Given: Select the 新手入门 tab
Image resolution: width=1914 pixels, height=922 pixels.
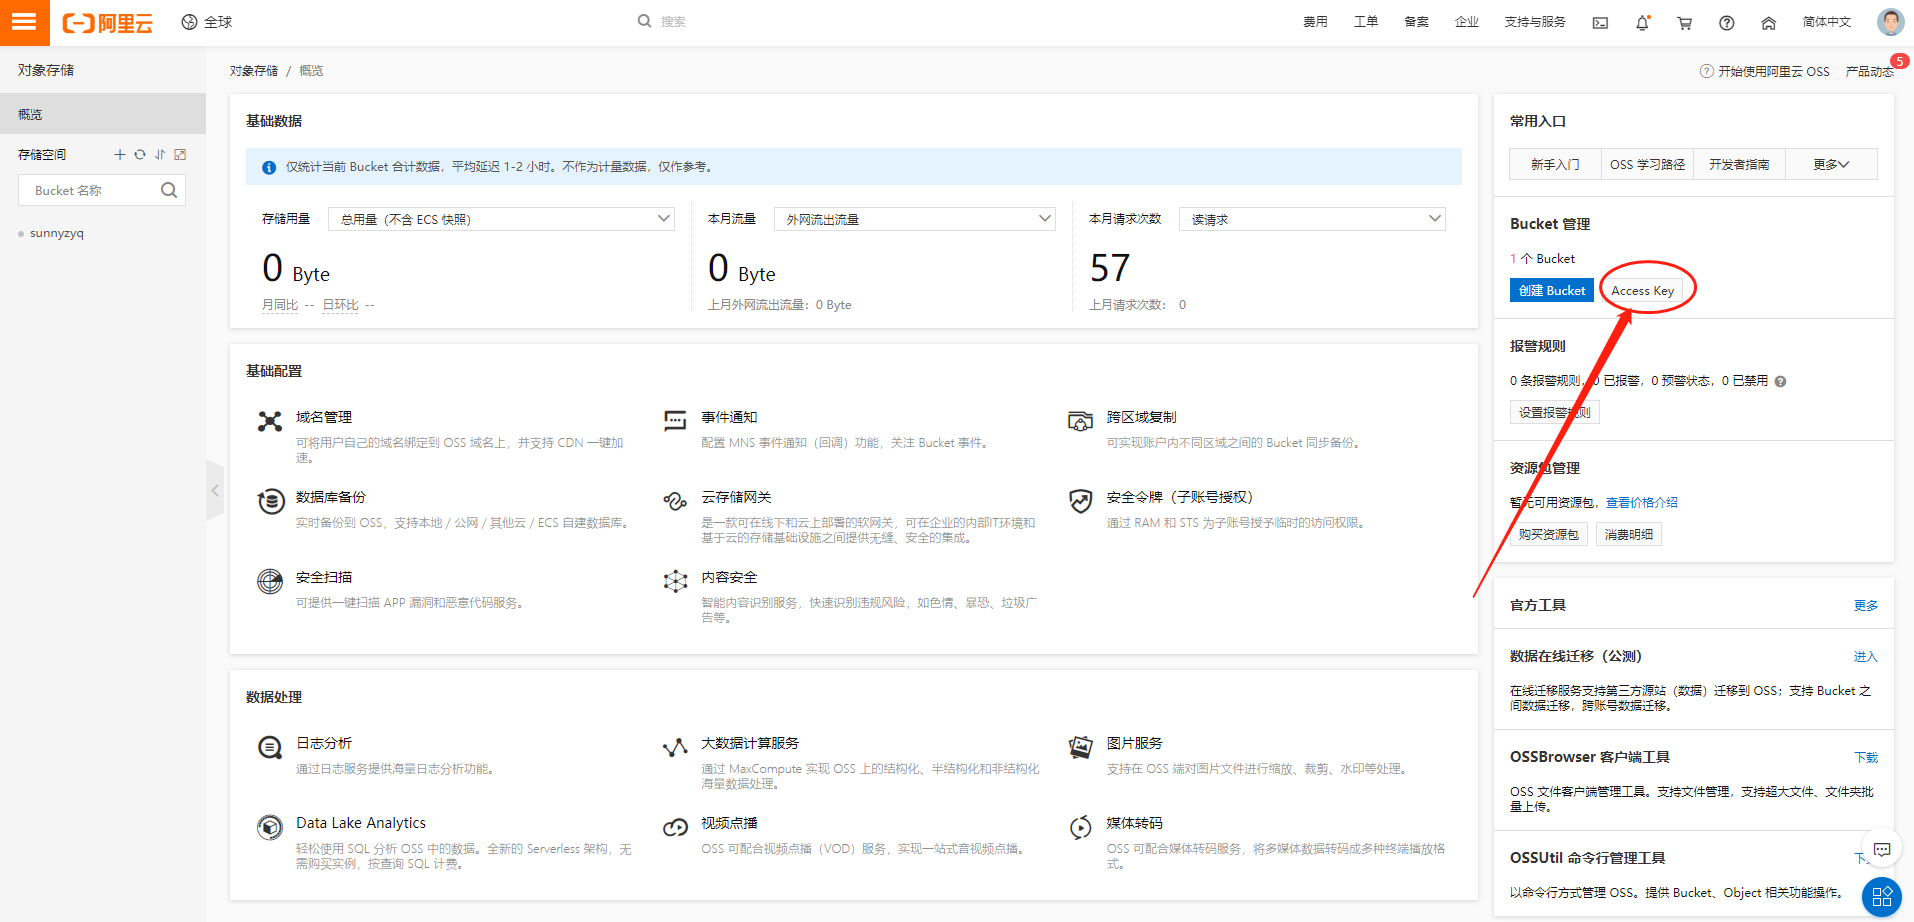Looking at the screenshot, I should coord(1555,164).
